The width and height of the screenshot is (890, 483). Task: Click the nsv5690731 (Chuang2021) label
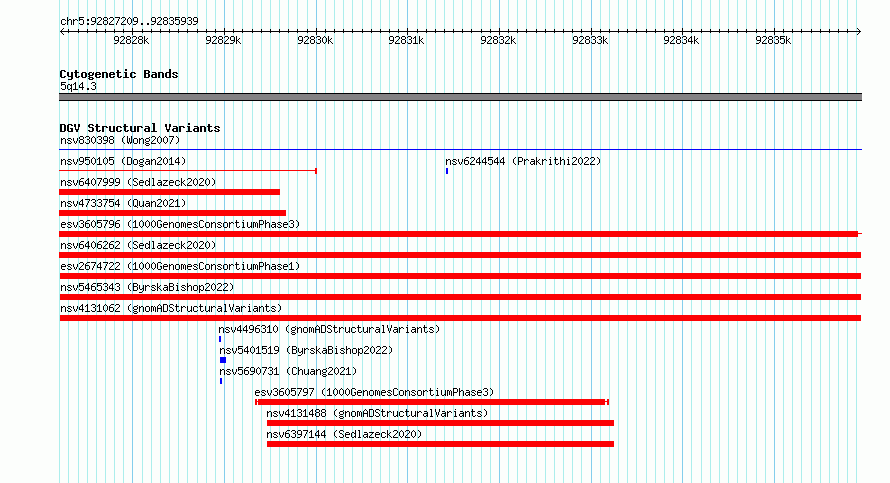[x=288, y=371]
